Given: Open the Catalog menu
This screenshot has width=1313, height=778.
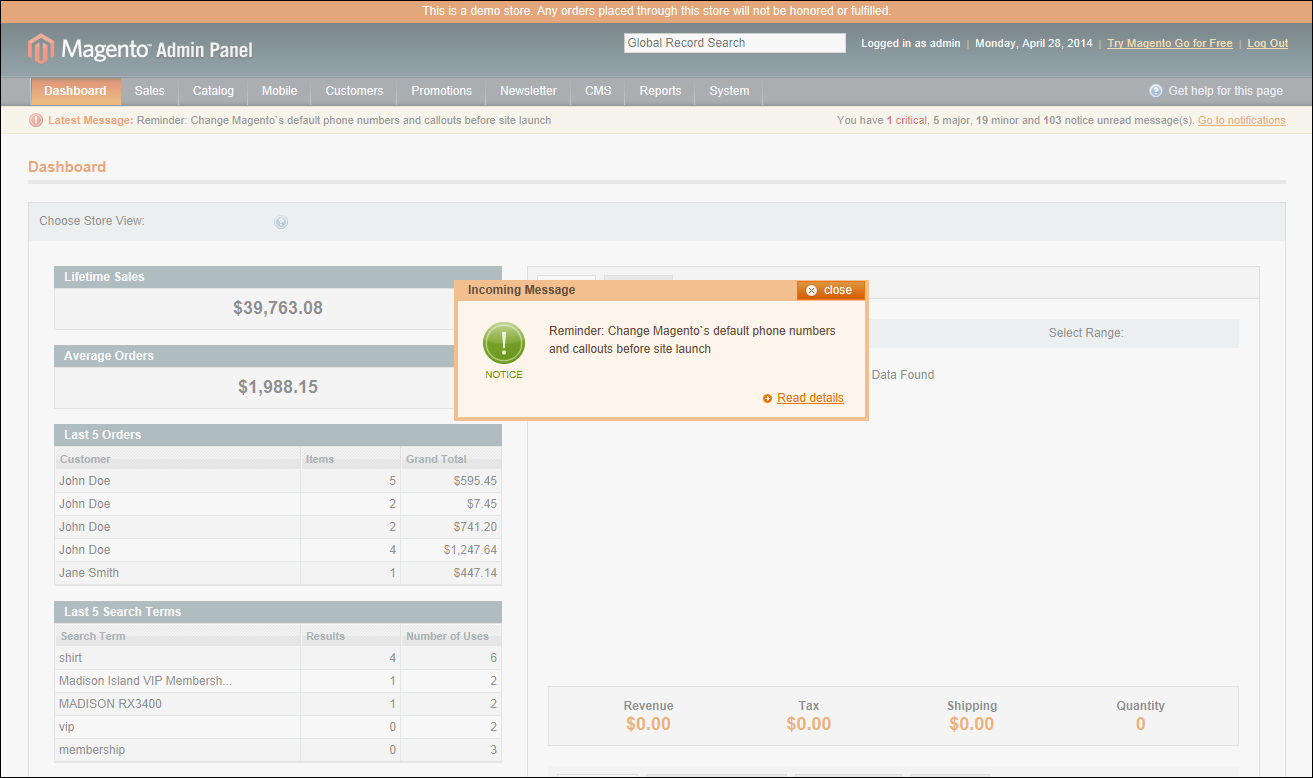Looking at the screenshot, I should (x=213, y=91).
